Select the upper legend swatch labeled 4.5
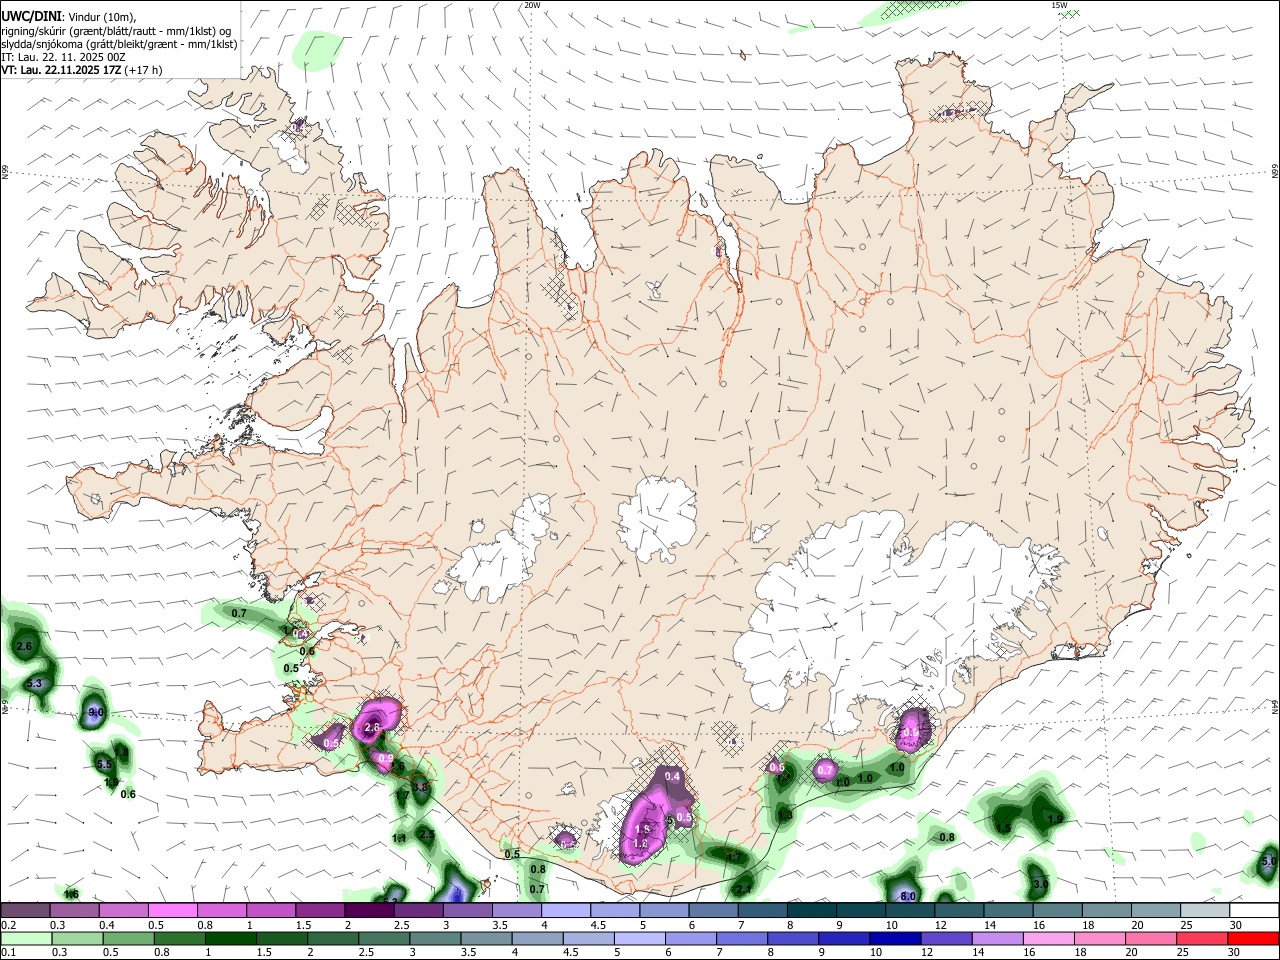The height and width of the screenshot is (960, 1280). click(x=614, y=910)
